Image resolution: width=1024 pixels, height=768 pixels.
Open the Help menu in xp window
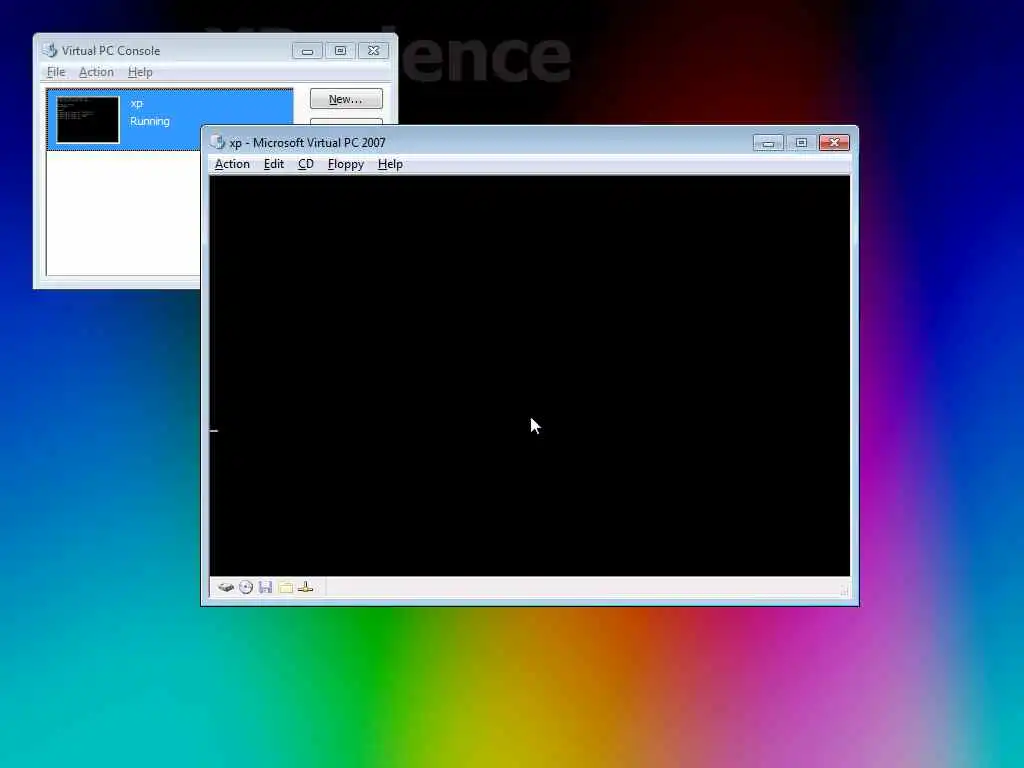(390, 164)
